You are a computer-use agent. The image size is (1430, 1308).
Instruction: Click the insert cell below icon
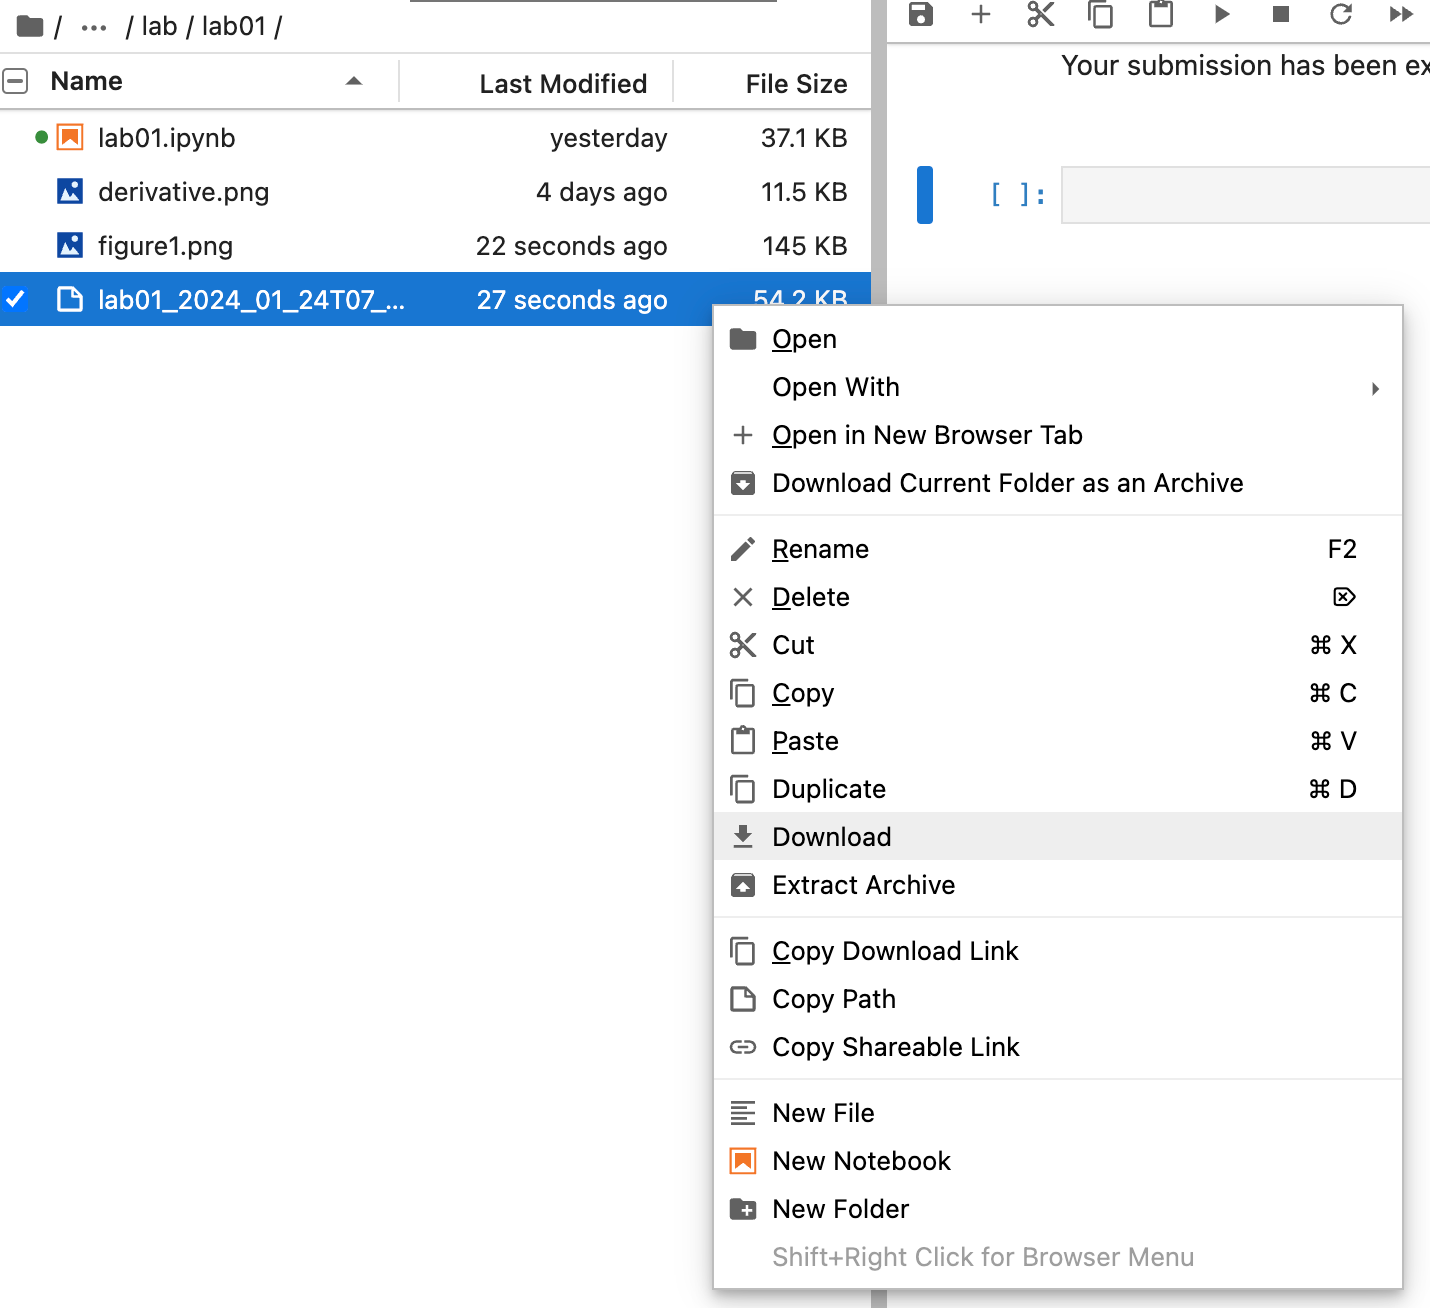tap(980, 15)
